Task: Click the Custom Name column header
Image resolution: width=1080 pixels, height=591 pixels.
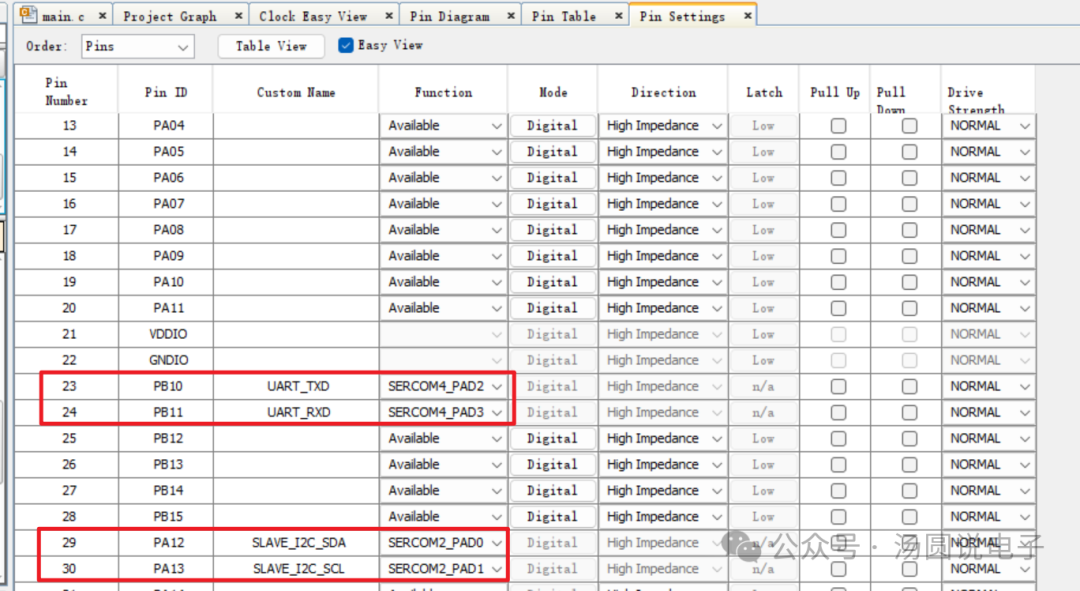Action: click(x=296, y=92)
